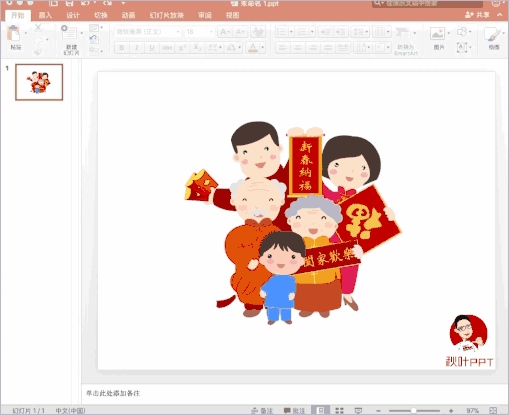
Task: Open the Animations (动画) tab
Action: pyautogui.click(x=128, y=15)
